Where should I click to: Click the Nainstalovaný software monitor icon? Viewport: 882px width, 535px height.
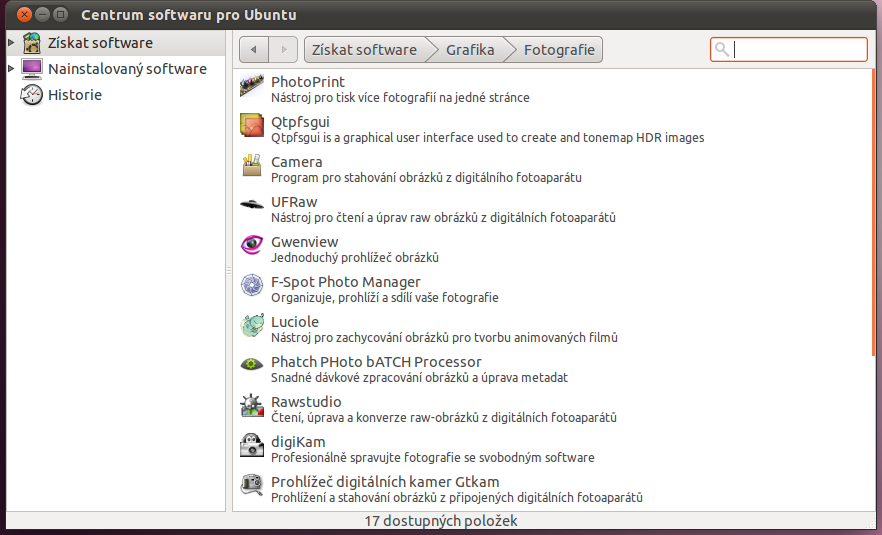pos(32,69)
